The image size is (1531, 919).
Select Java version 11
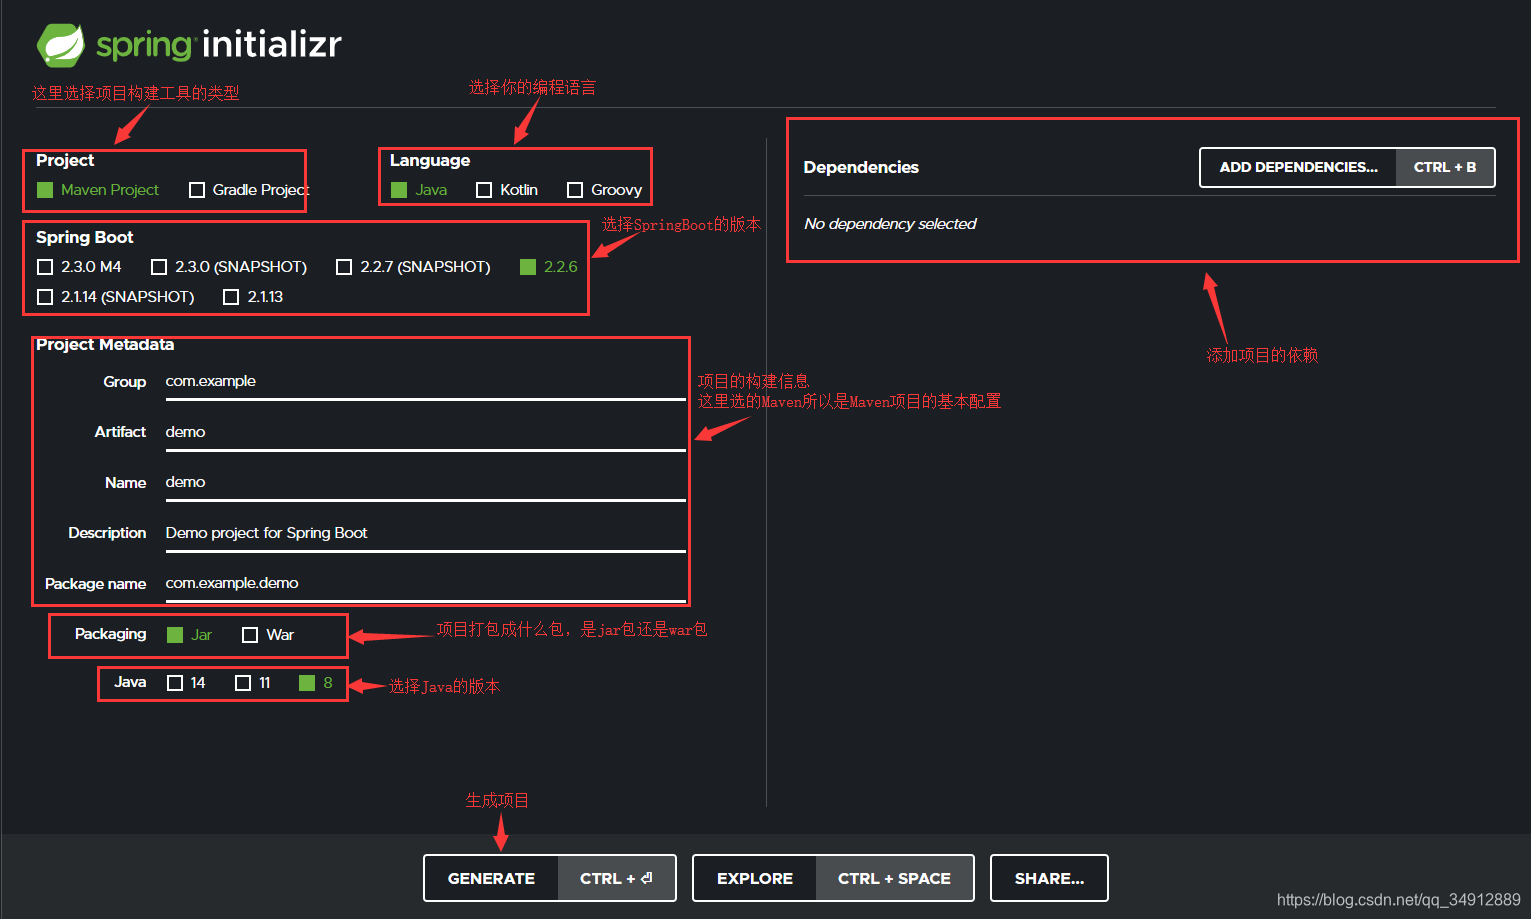253,683
